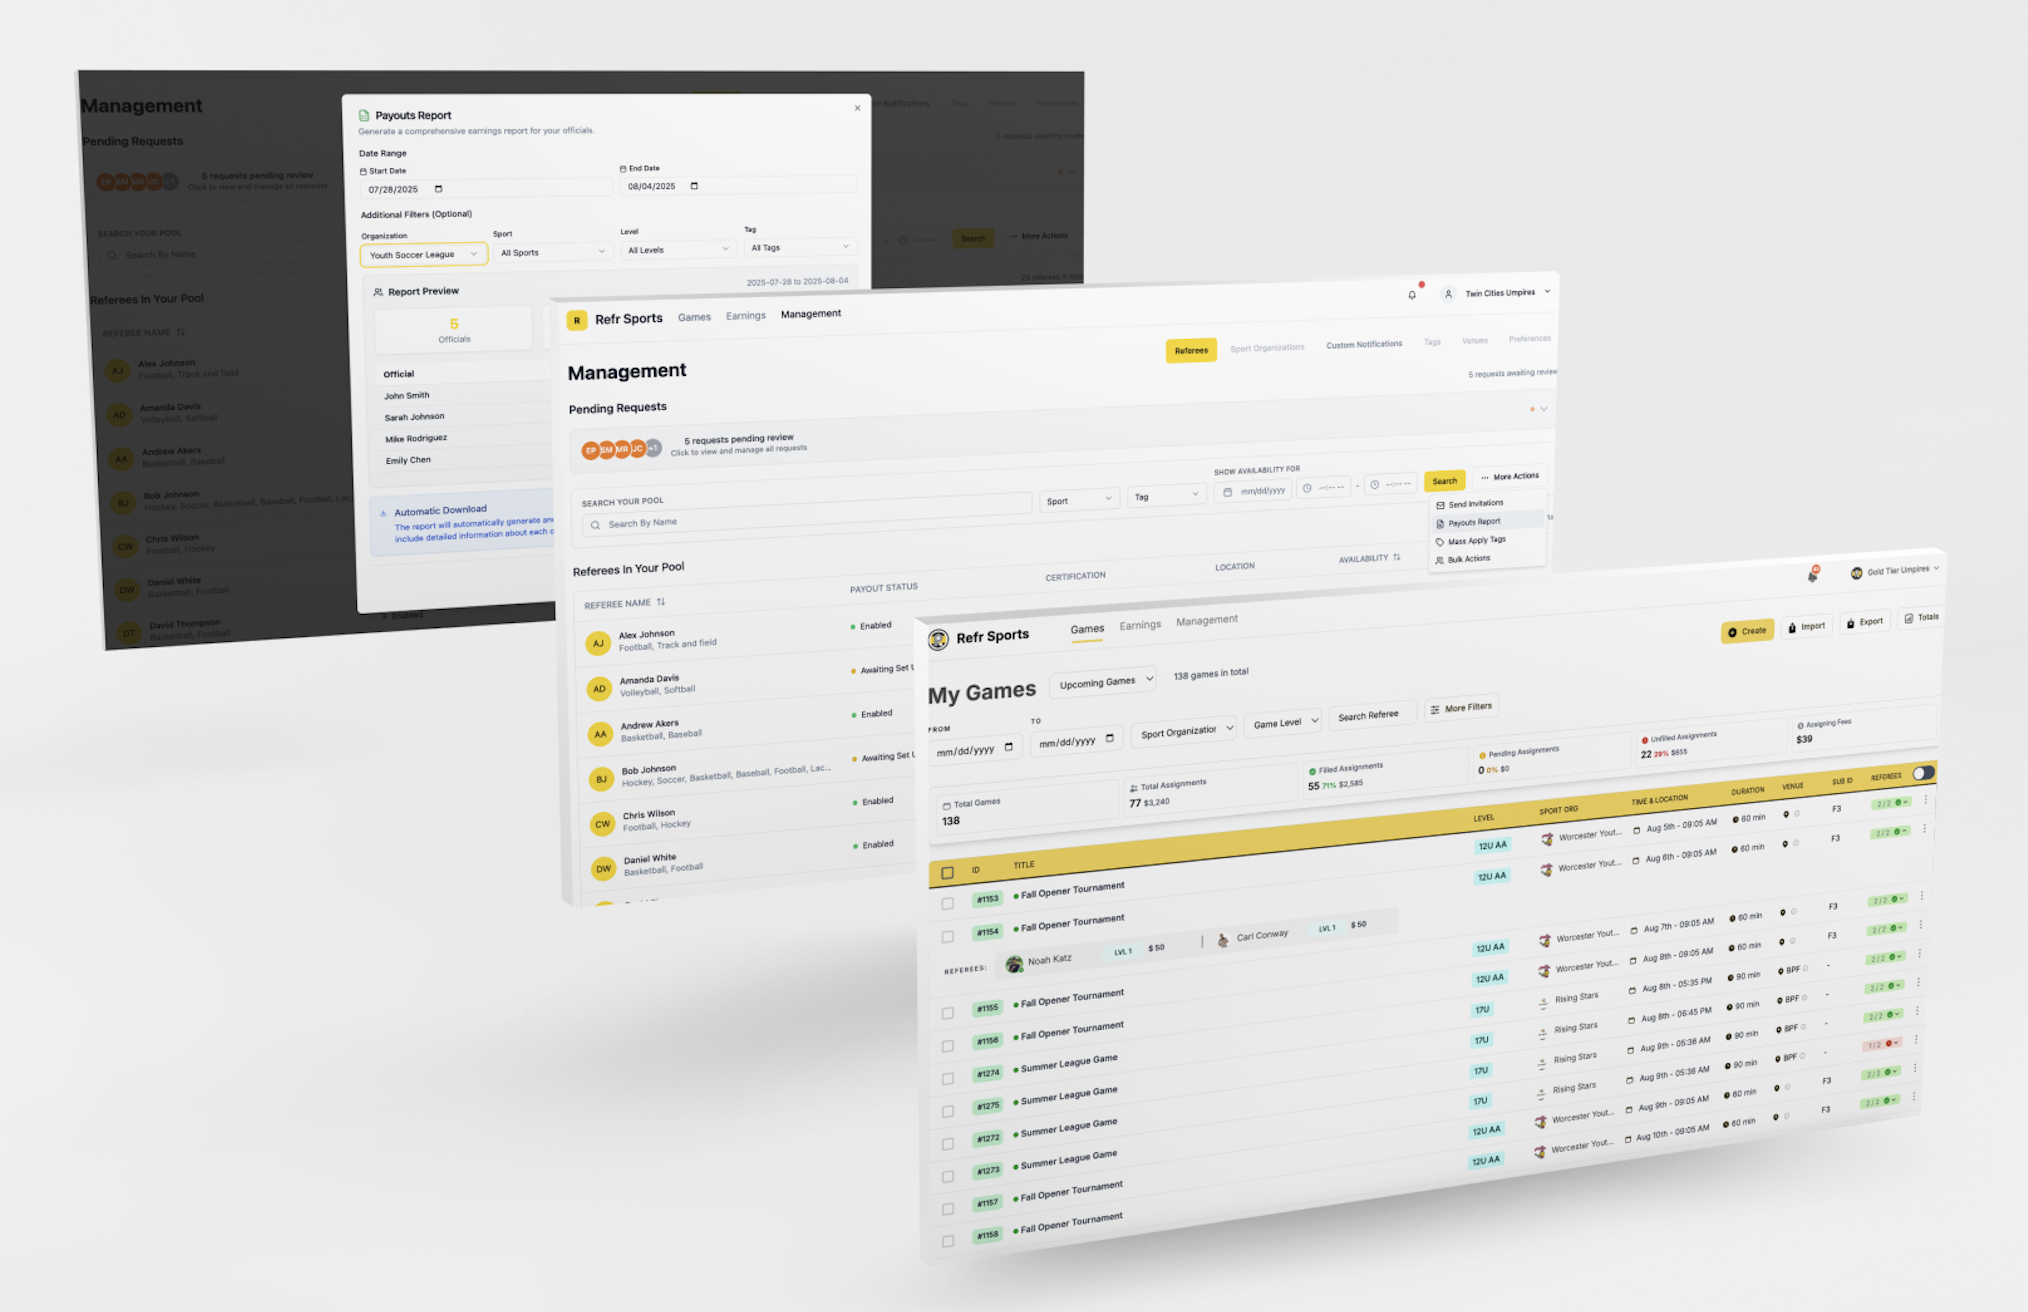Click the round Refr Sports logo in My Games window
Screen dimensions: 2028x1312
coord(938,640)
